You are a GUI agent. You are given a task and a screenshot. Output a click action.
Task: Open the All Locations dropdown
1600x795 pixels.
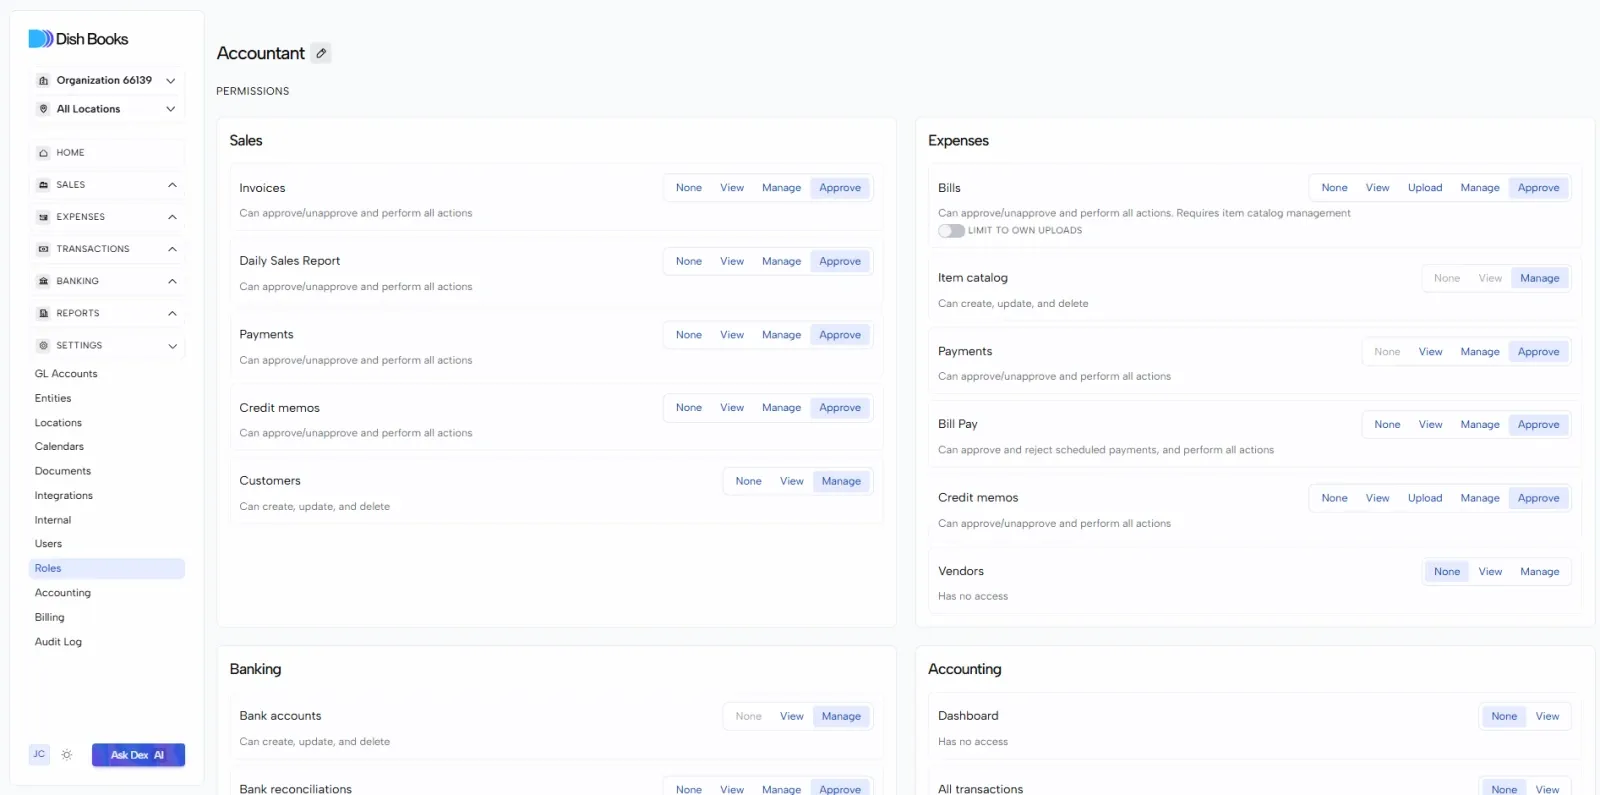(x=107, y=109)
